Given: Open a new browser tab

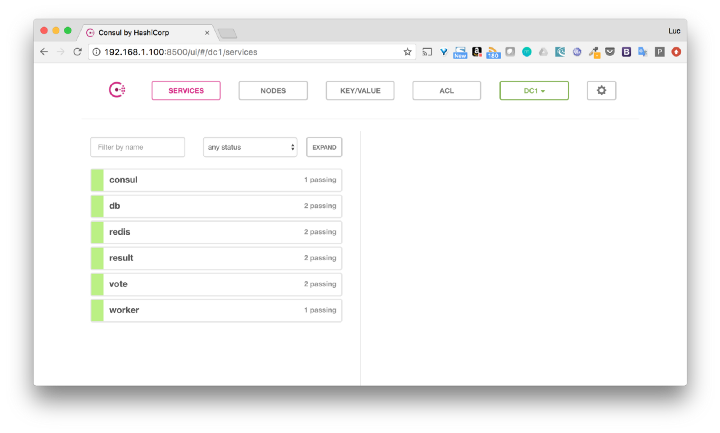Looking at the screenshot, I should point(227,33).
